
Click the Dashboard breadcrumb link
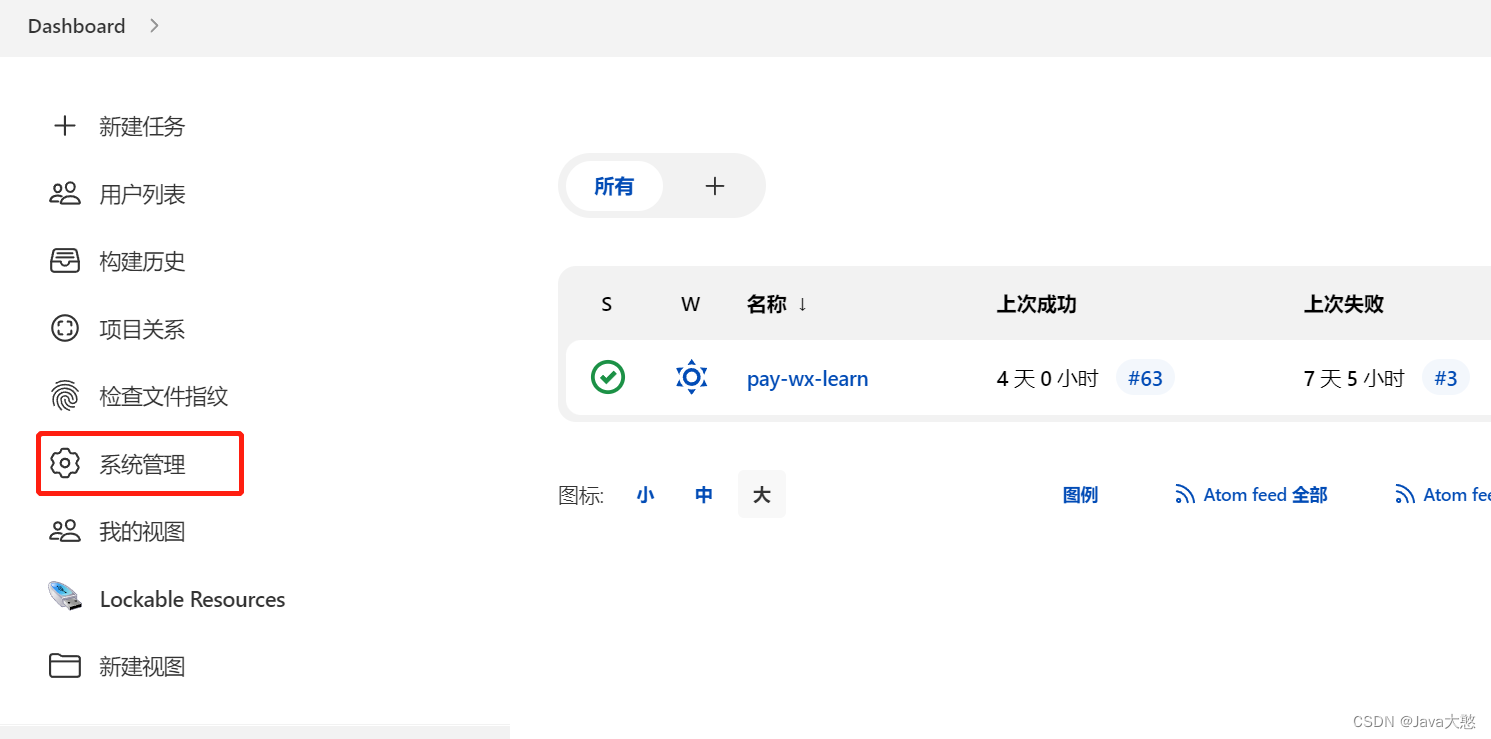click(x=77, y=26)
